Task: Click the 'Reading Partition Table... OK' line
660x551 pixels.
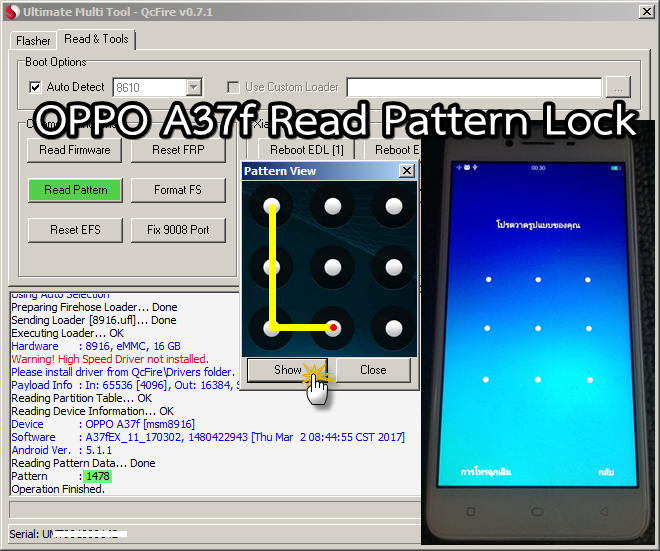Action: (x=82, y=398)
